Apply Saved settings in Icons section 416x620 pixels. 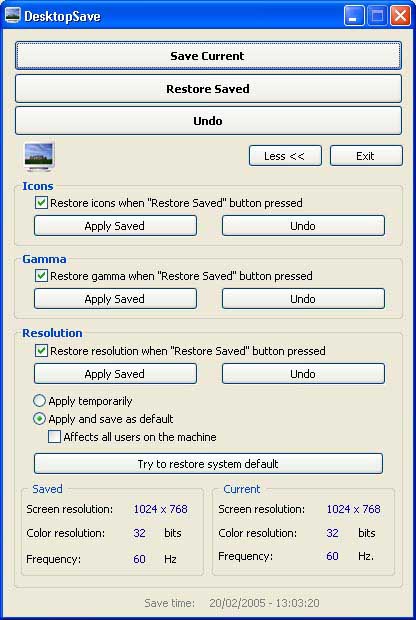115,226
